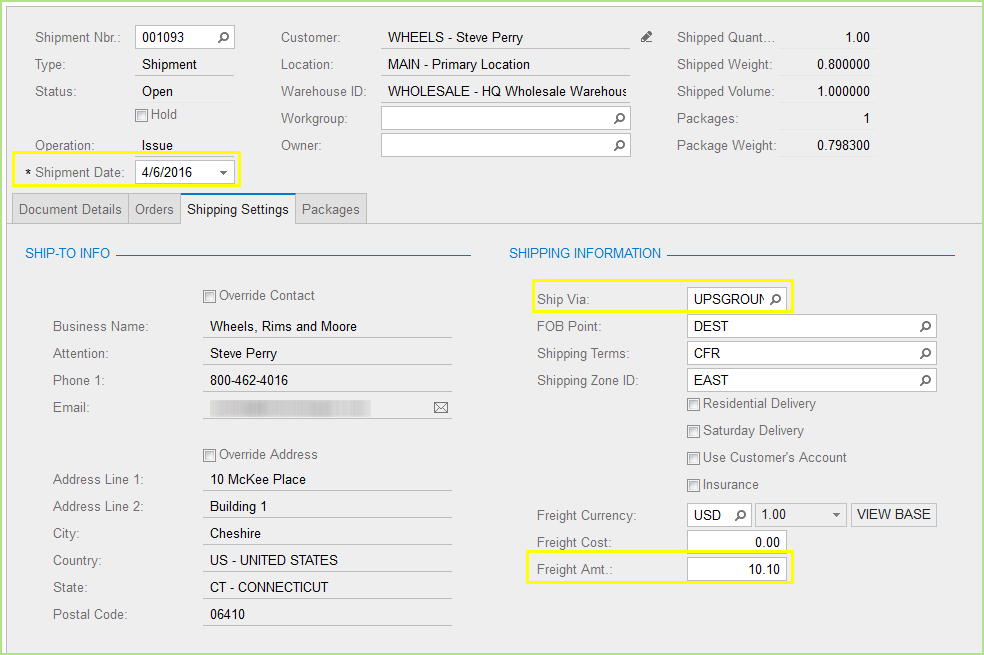The height and width of the screenshot is (655, 984).
Task: Click the pencil edit icon beside Customer
Action: pos(646,36)
